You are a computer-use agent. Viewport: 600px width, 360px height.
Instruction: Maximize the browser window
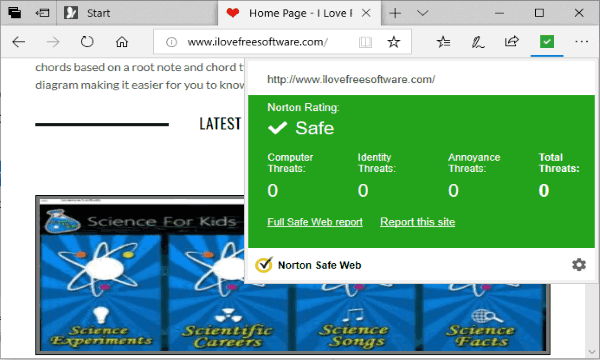(539, 13)
